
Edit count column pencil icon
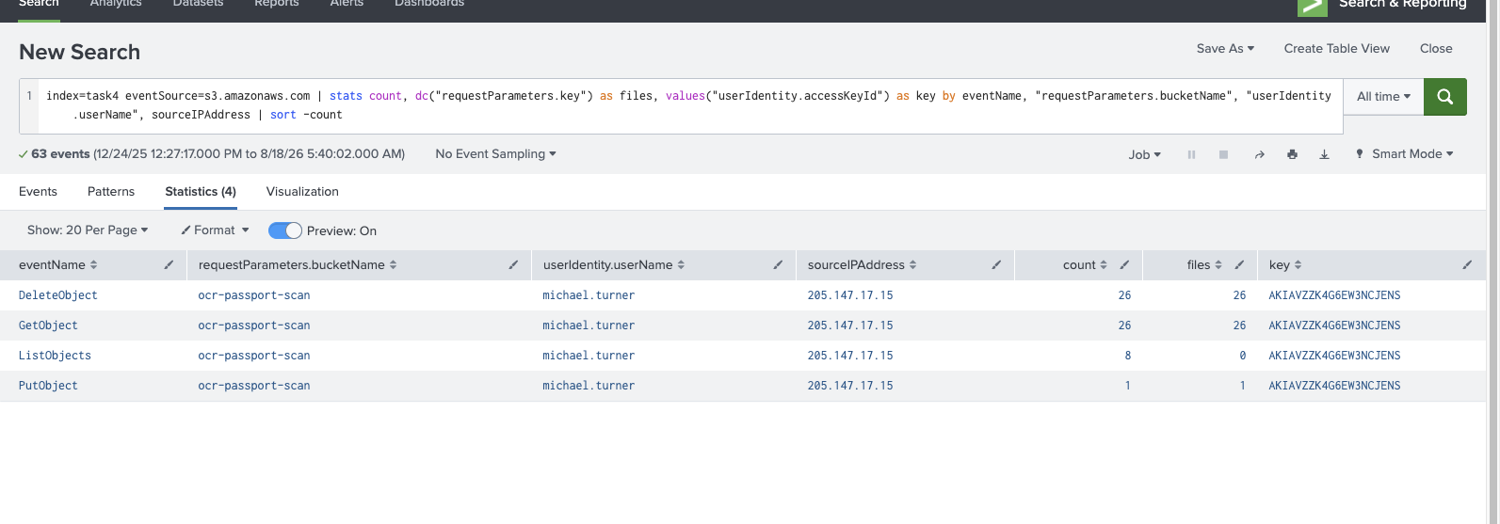coord(1124,265)
